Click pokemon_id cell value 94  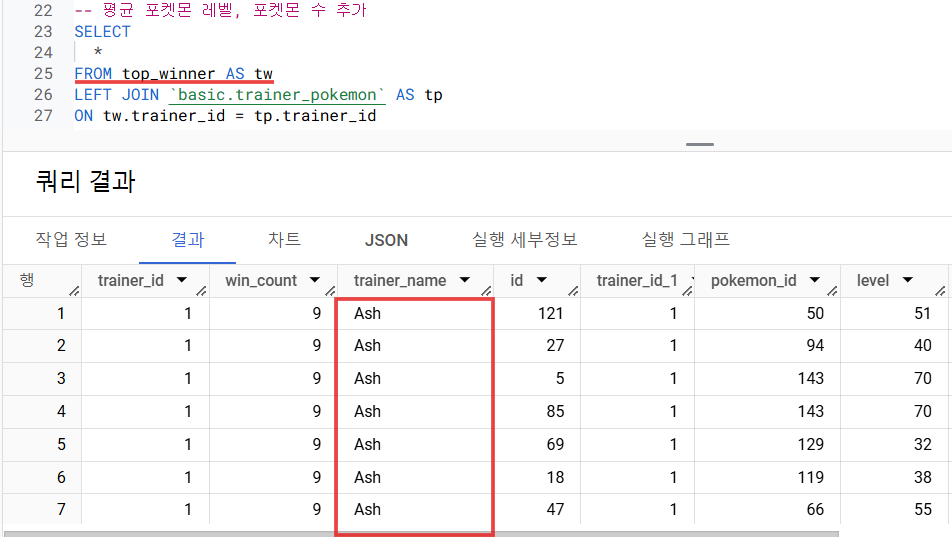point(815,345)
